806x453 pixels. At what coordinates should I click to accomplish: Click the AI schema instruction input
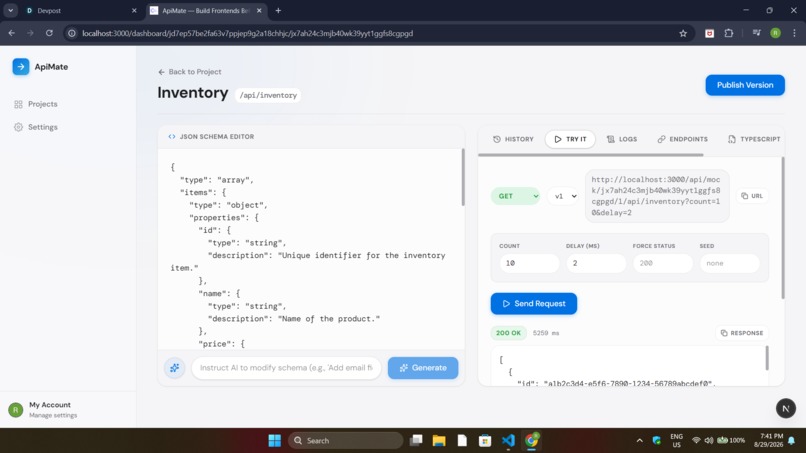[286, 368]
